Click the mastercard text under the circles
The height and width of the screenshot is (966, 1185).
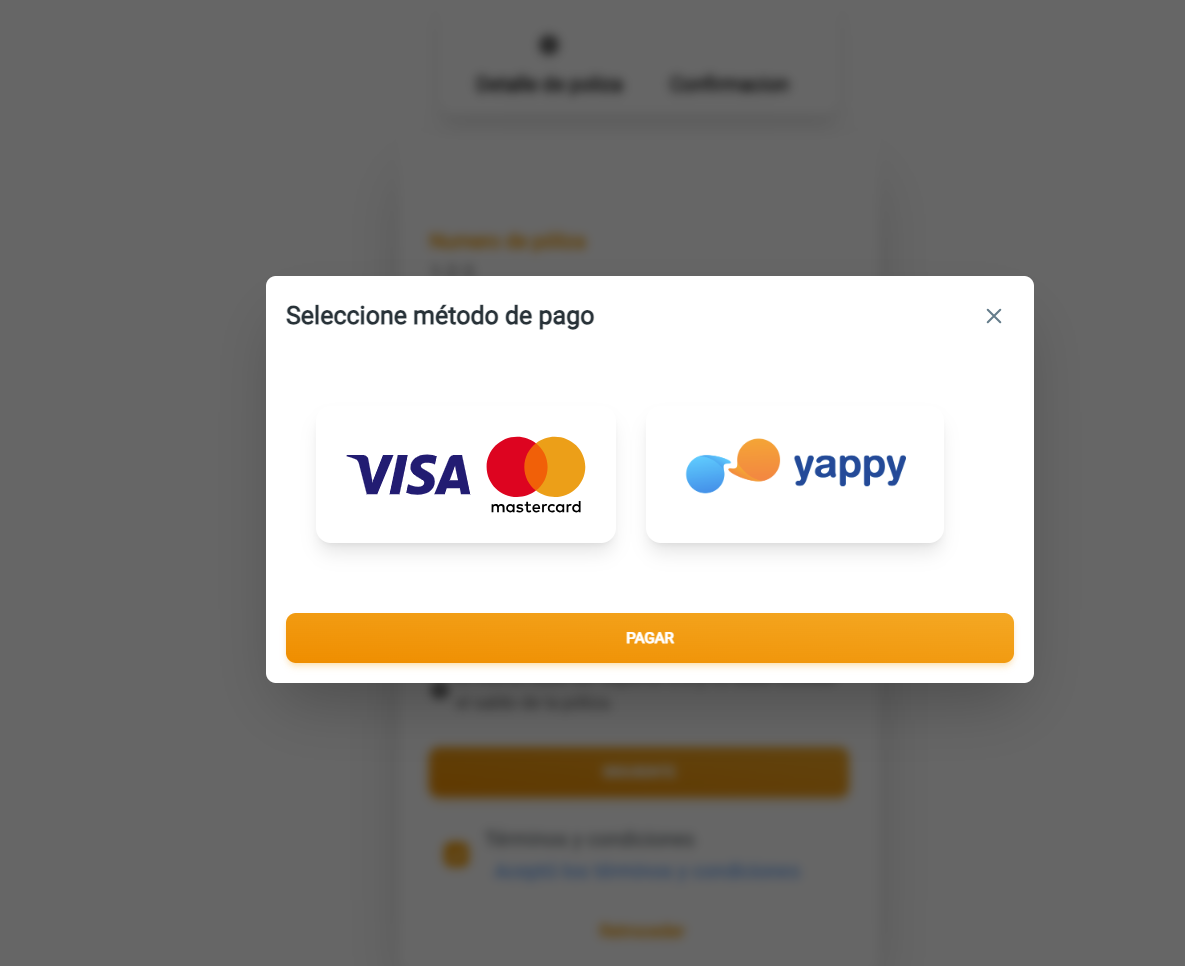click(x=536, y=507)
